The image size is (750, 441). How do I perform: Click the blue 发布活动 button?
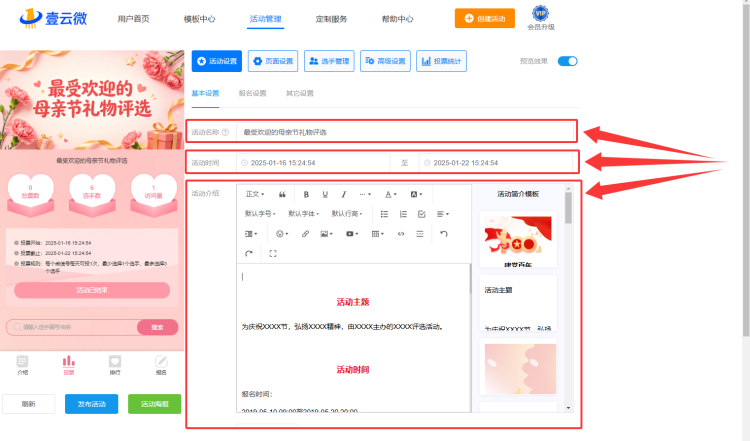pos(91,404)
